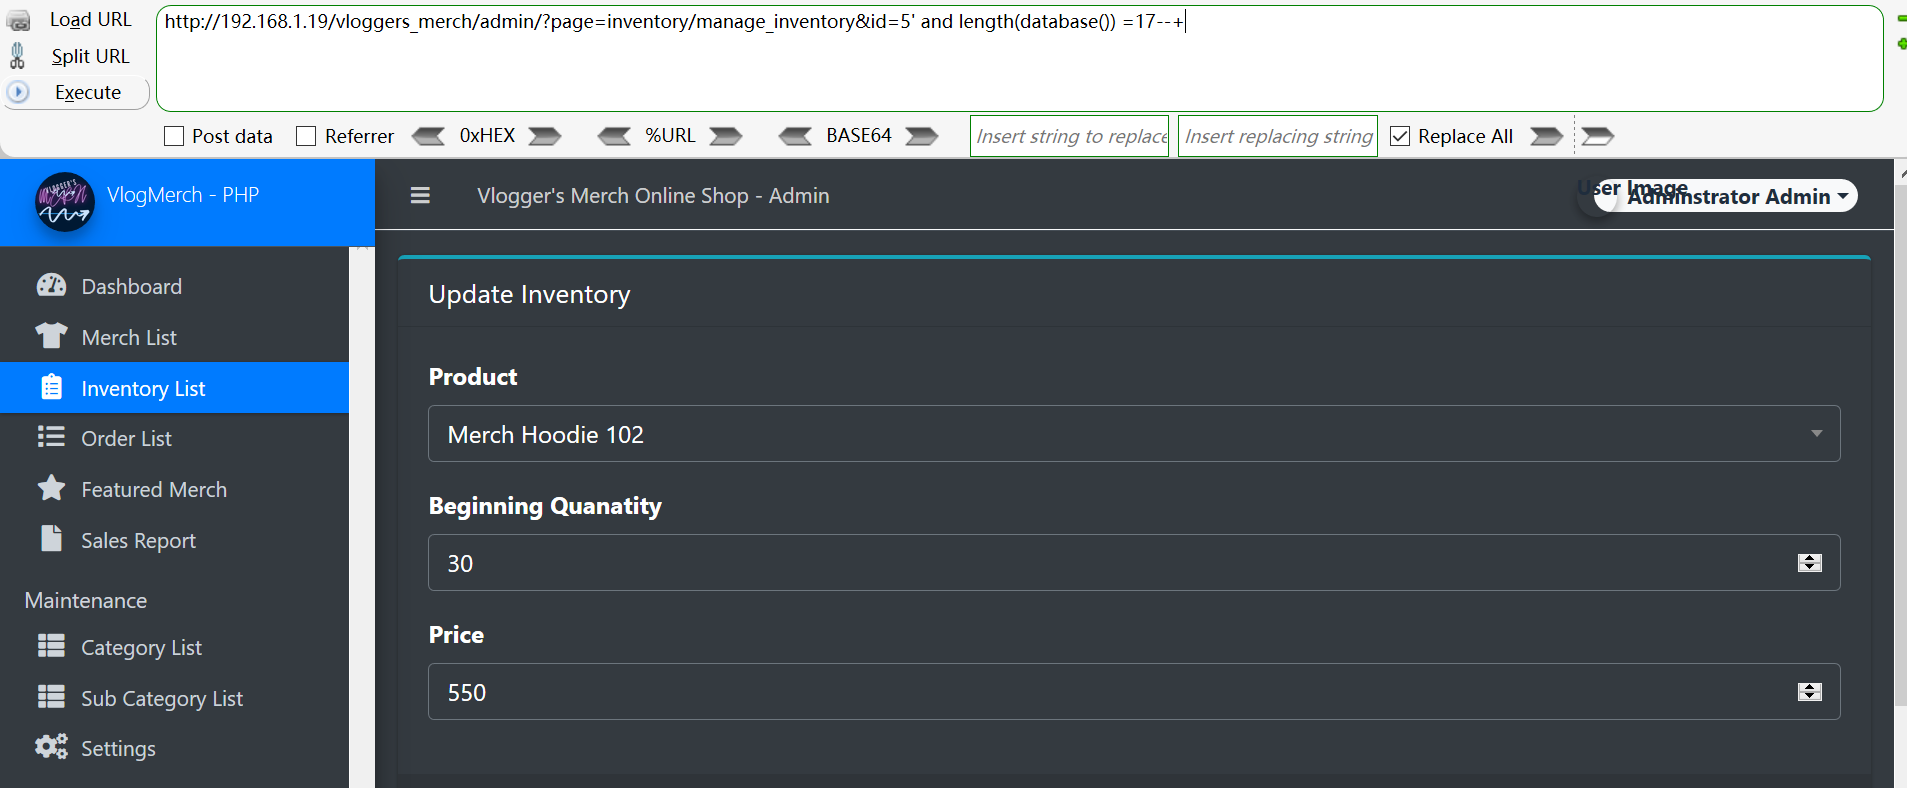The width and height of the screenshot is (1907, 788).
Task: Click the Settings gears icon
Action: (51, 746)
